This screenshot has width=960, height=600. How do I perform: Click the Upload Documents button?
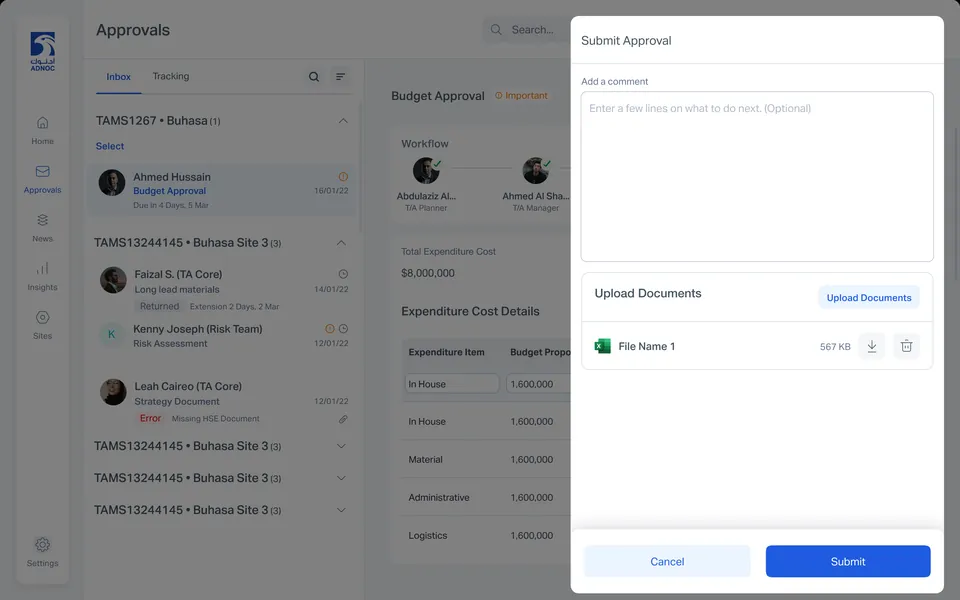coord(869,298)
